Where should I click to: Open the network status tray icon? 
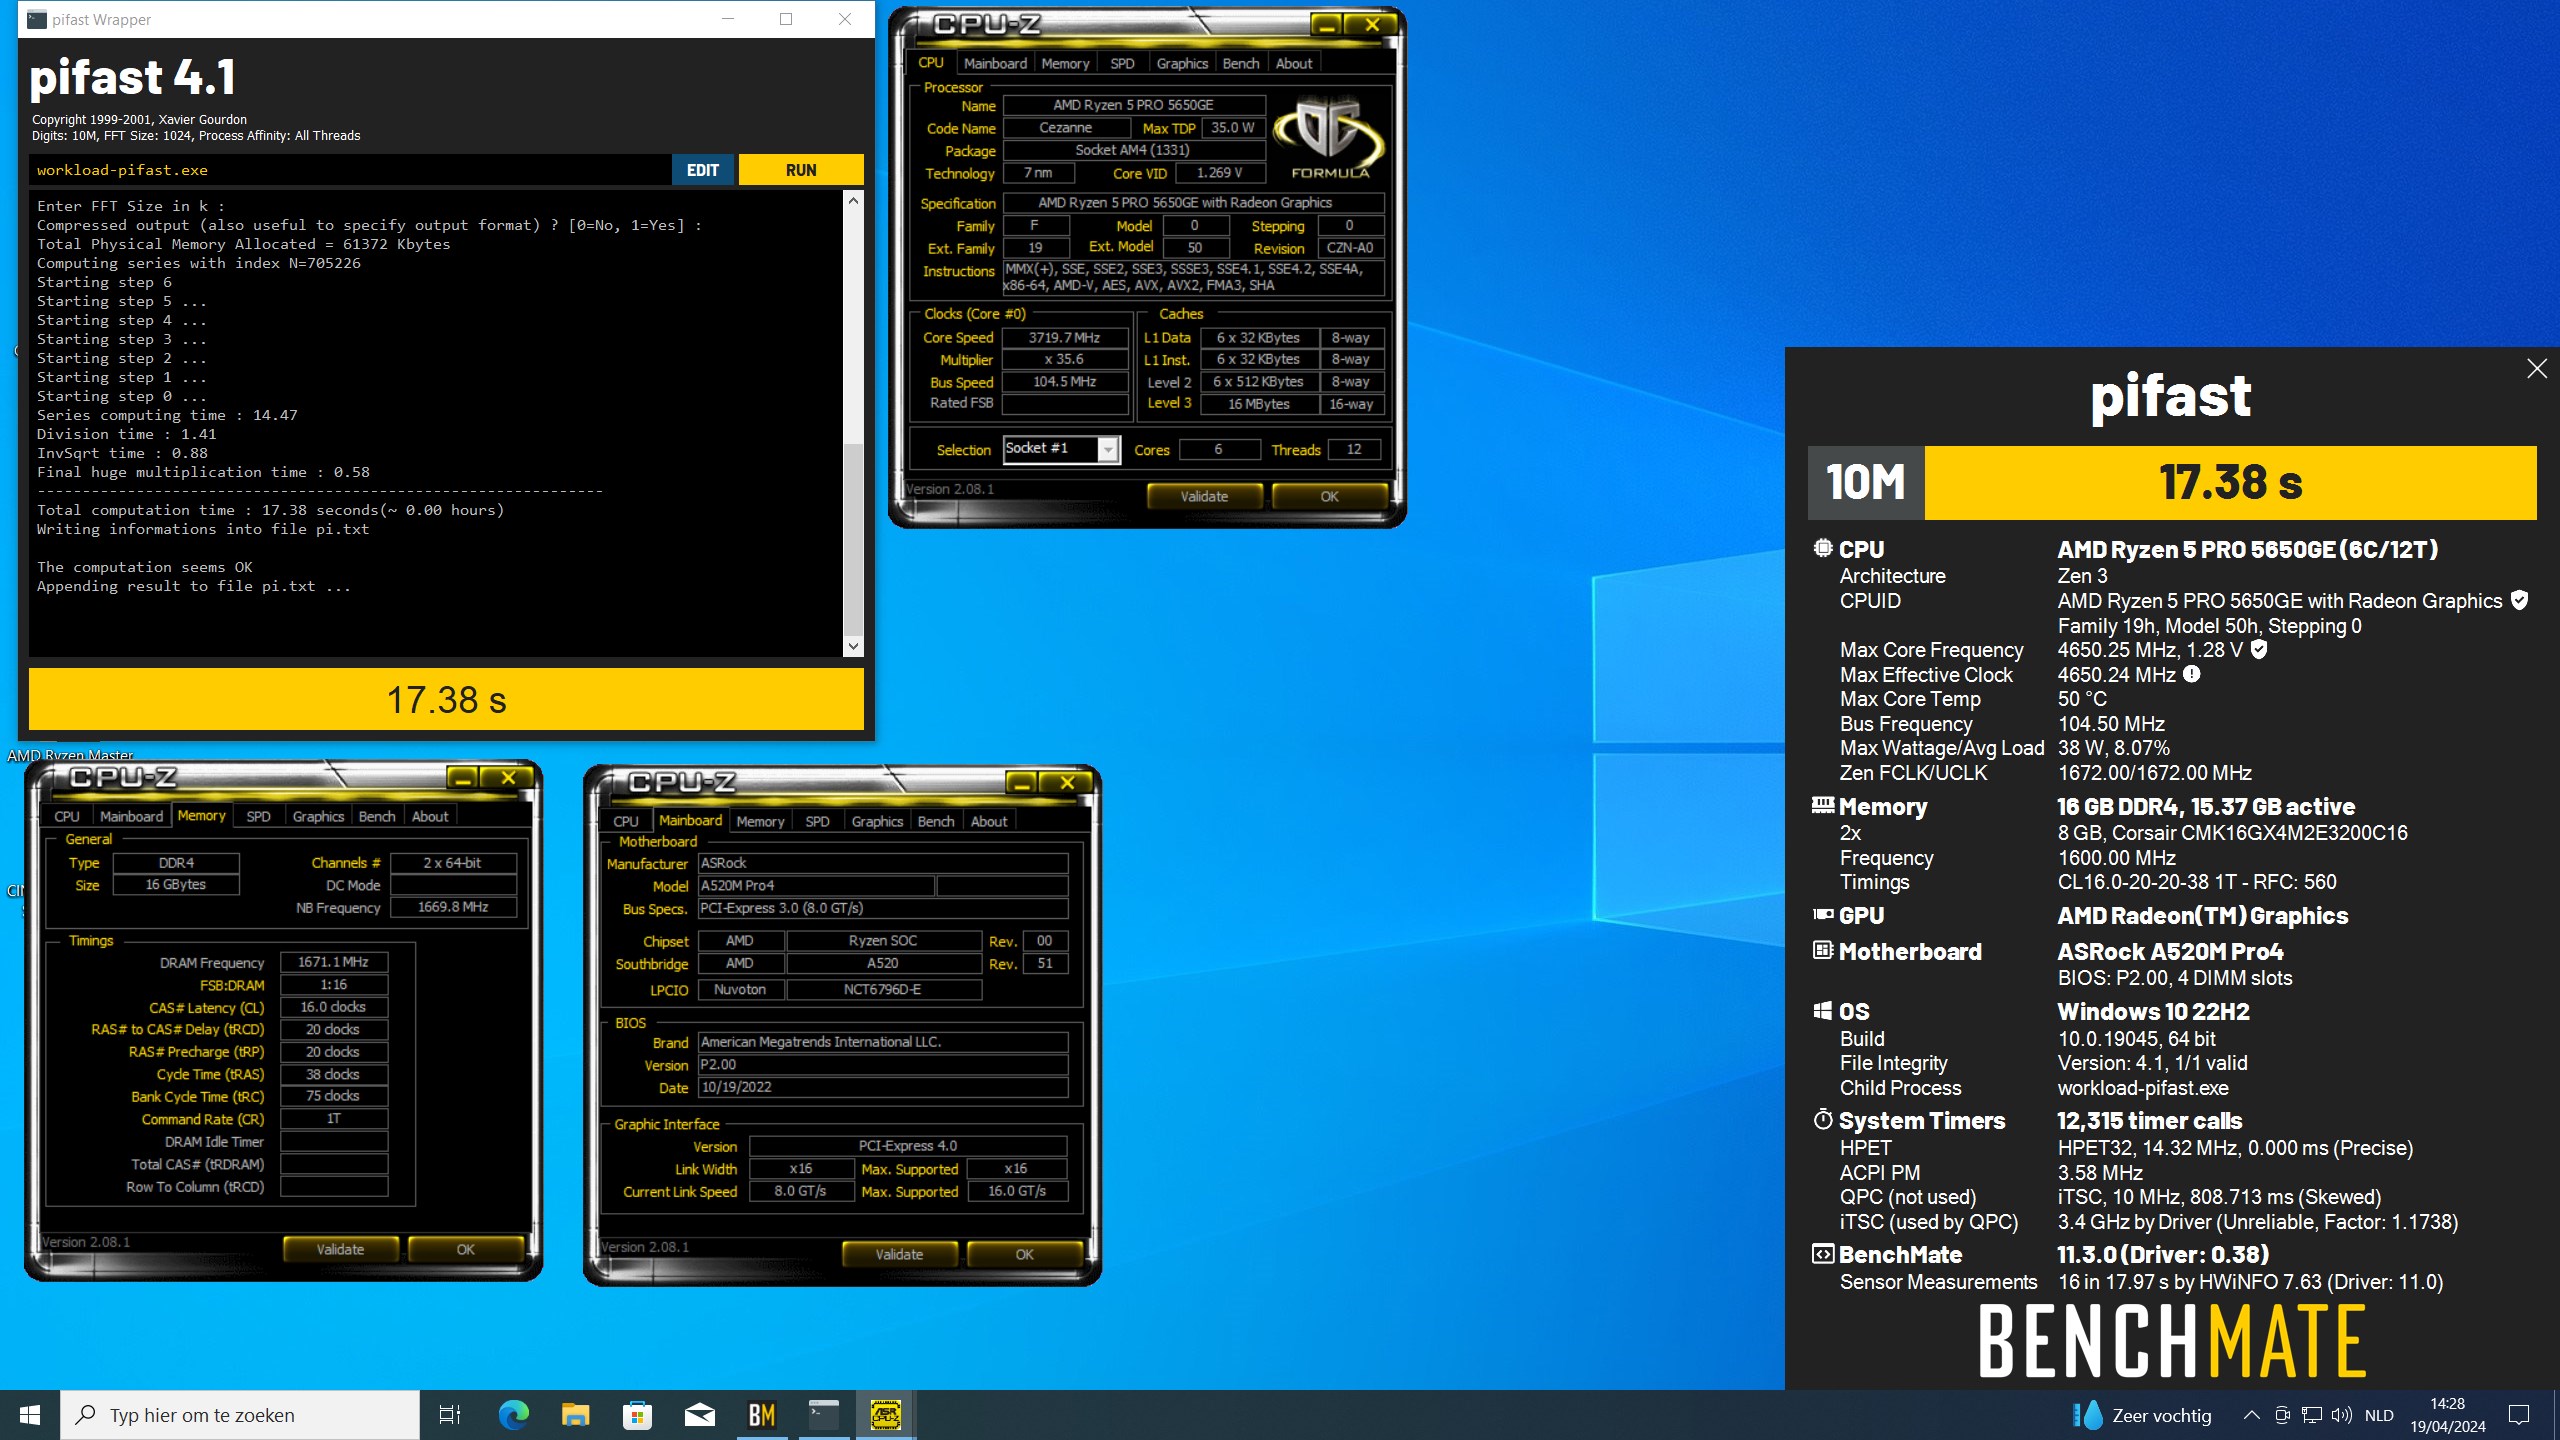click(x=2312, y=1415)
